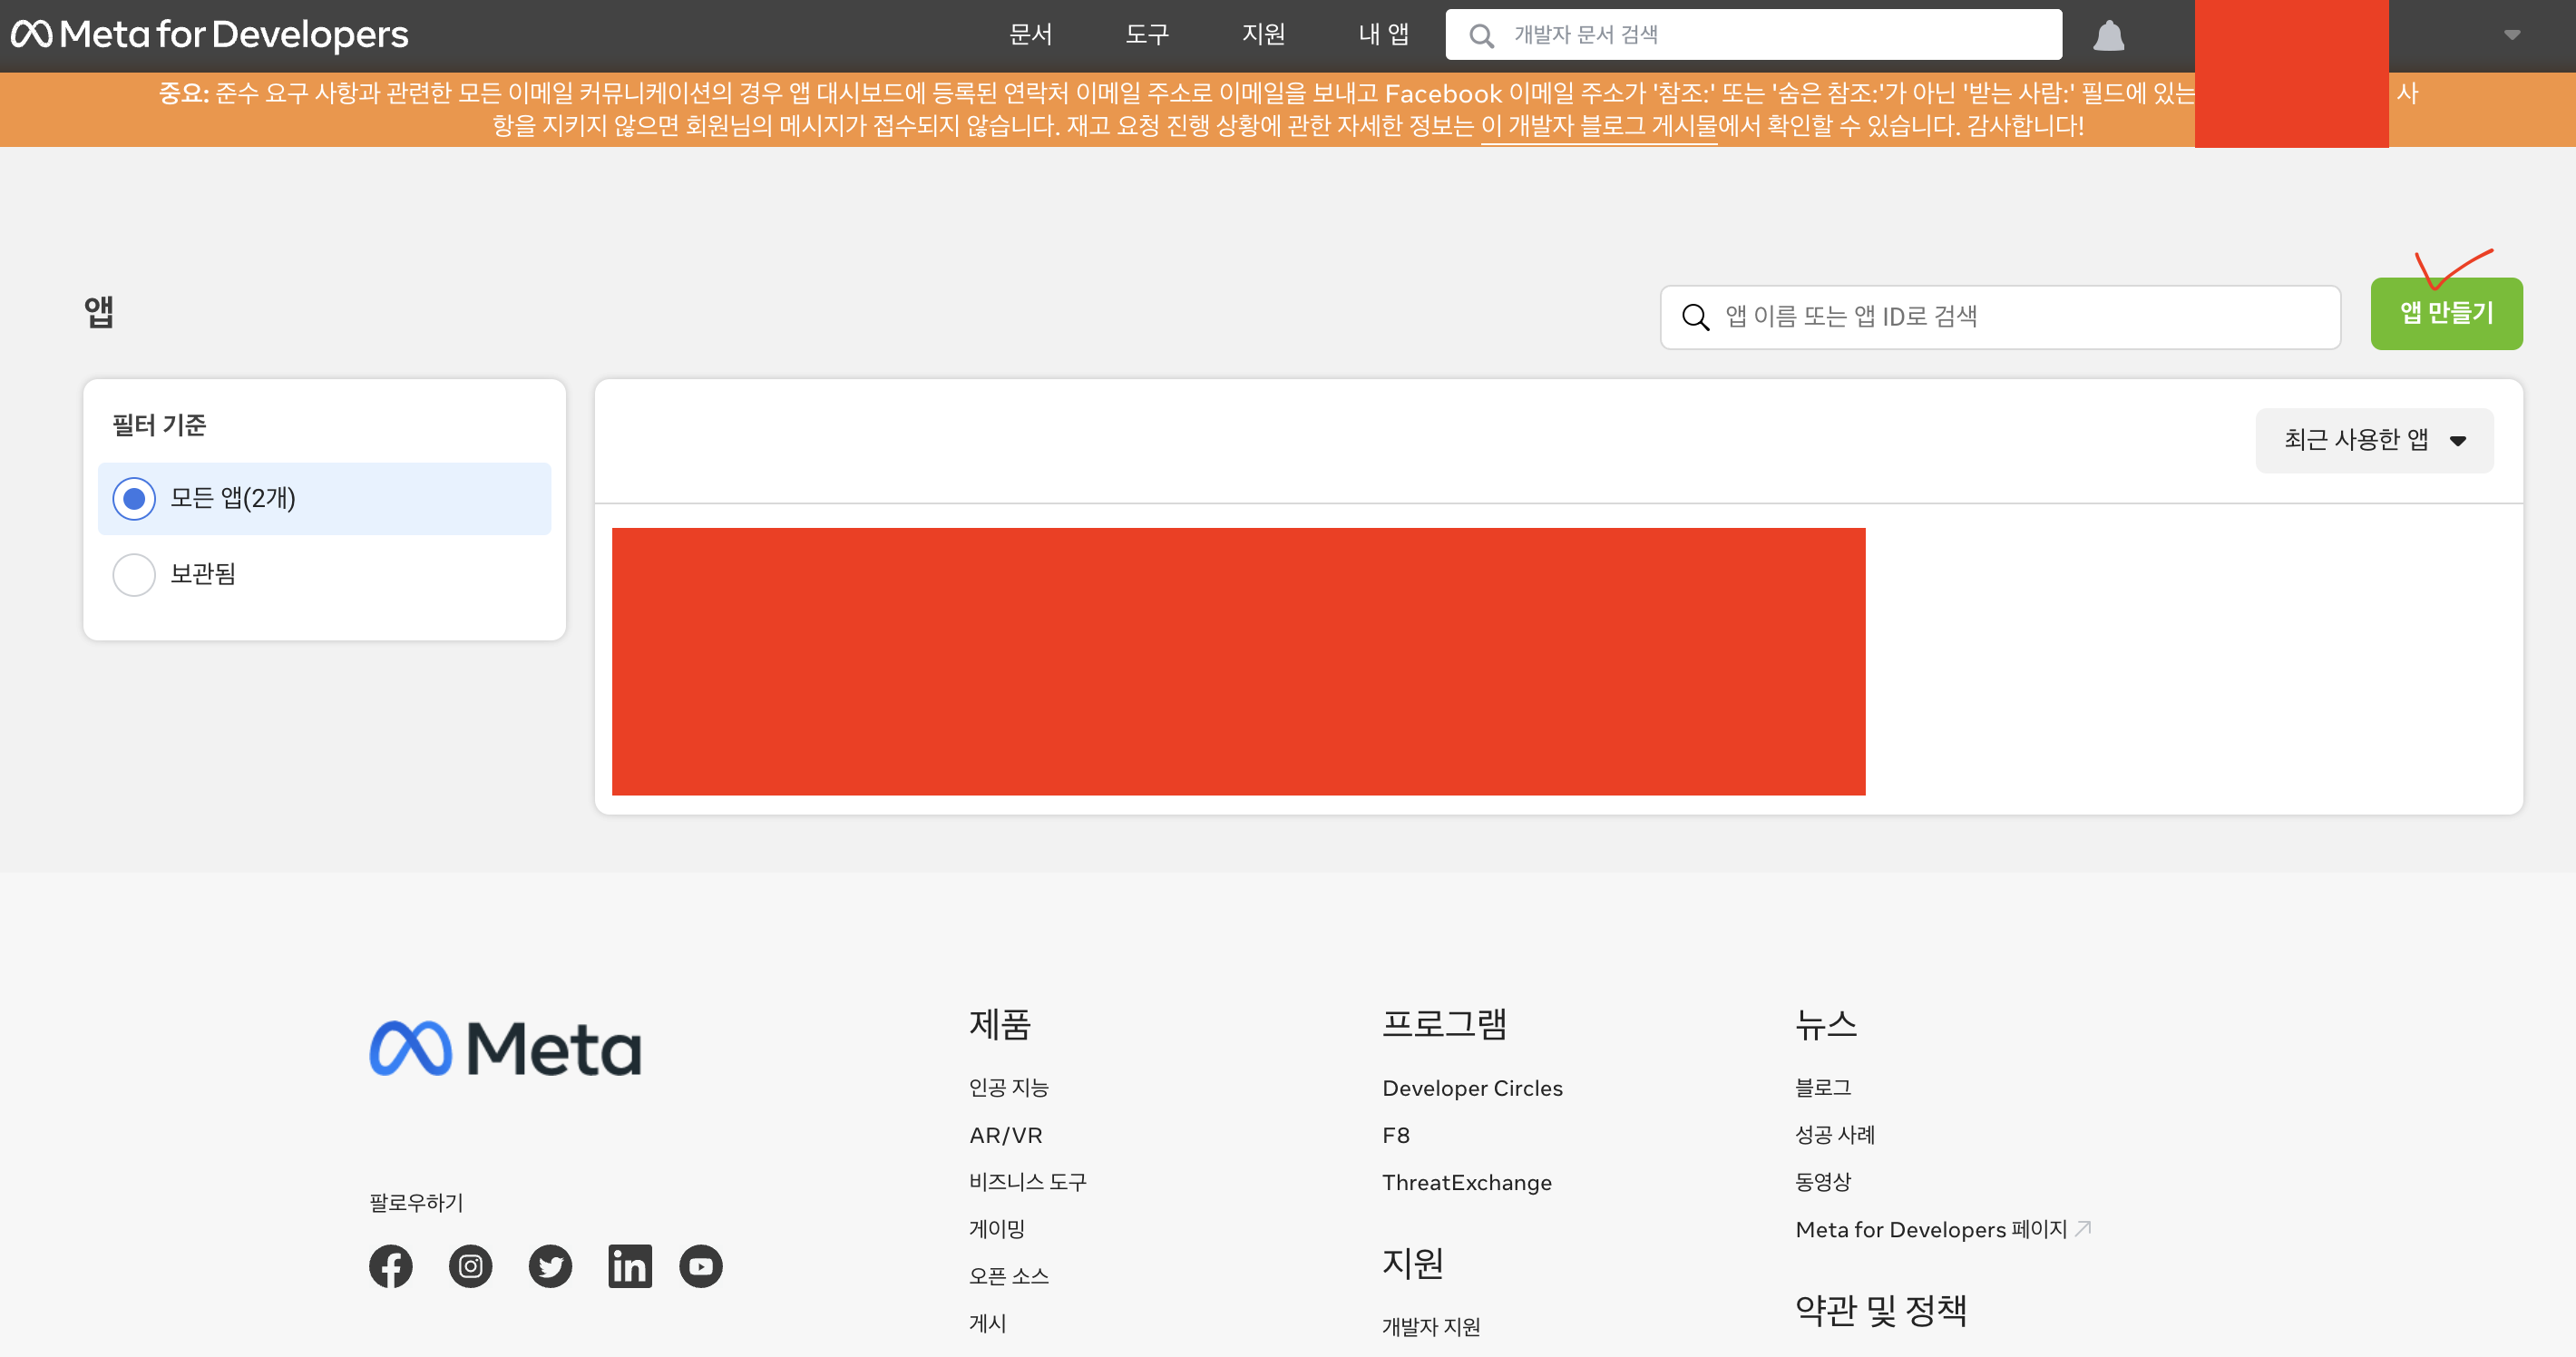Expand the 최근 사용한 앱 dropdown
Screen dimensions: 2576x1357
click(2374, 440)
